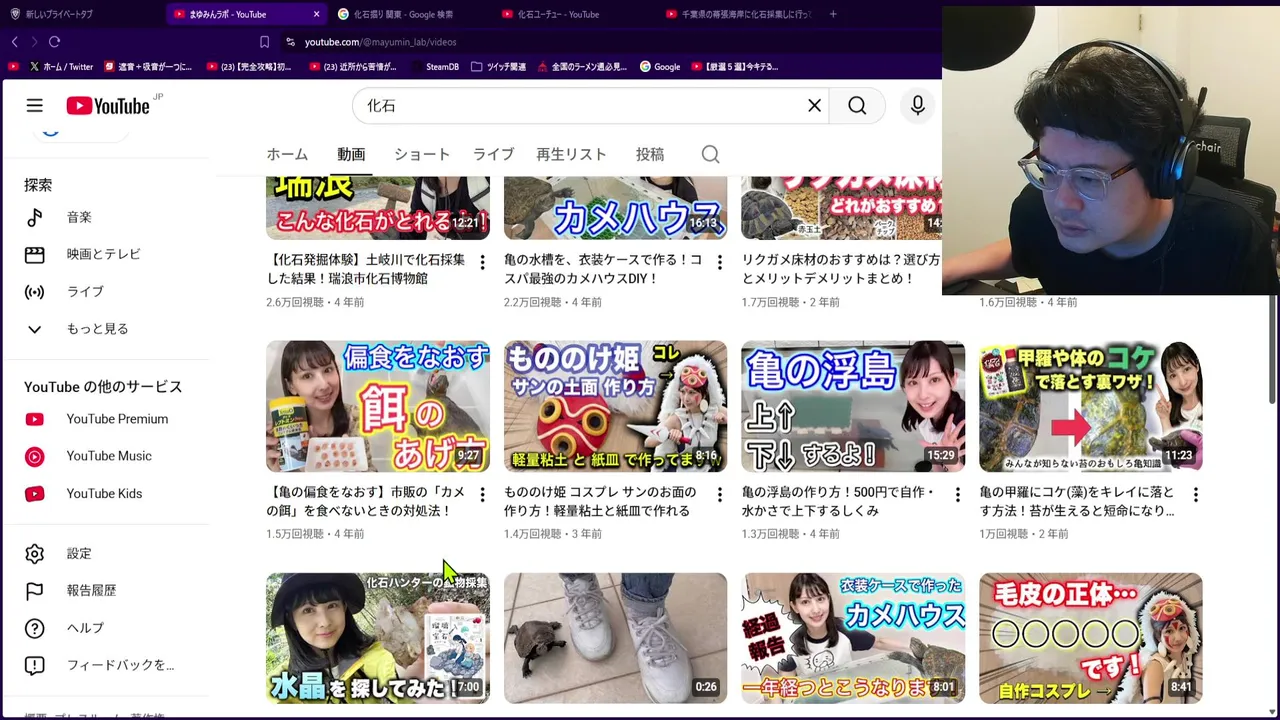
Task: Switch to ライブ channel tab
Action: point(493,155)
